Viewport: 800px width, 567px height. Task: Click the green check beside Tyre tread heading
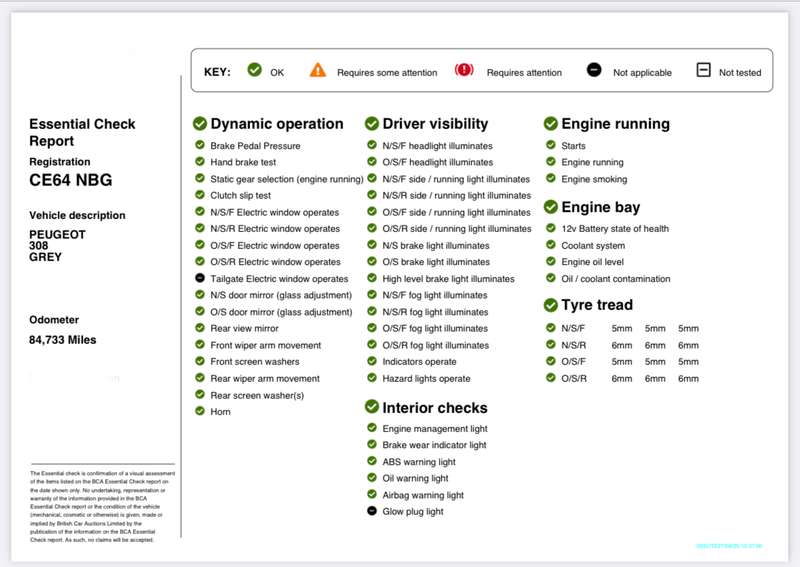coord(550,305)
